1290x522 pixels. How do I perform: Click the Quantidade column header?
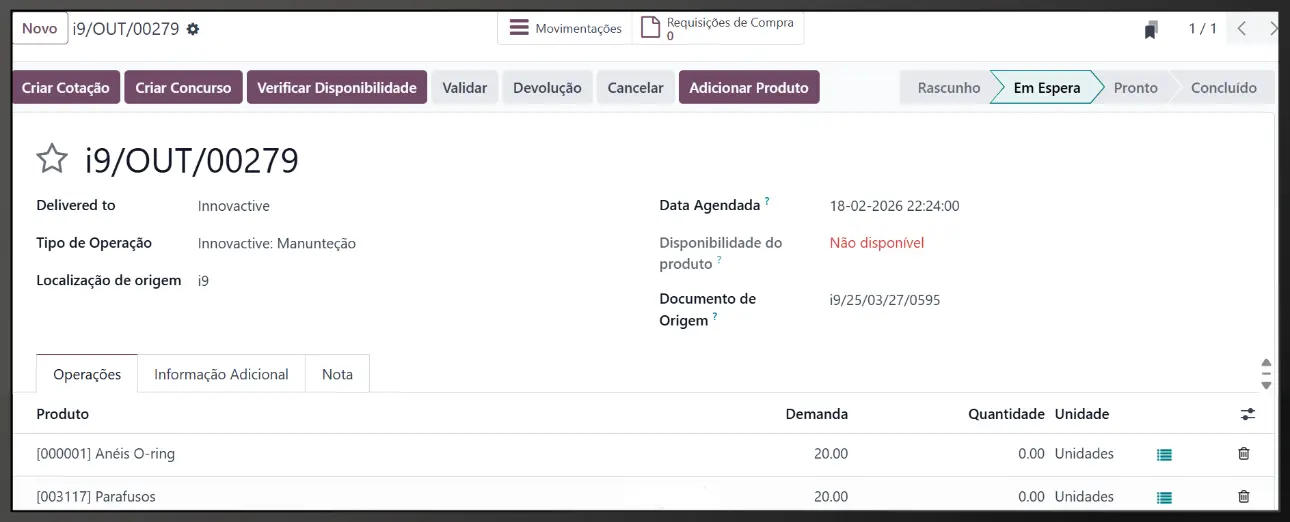tap(1006, 414)
